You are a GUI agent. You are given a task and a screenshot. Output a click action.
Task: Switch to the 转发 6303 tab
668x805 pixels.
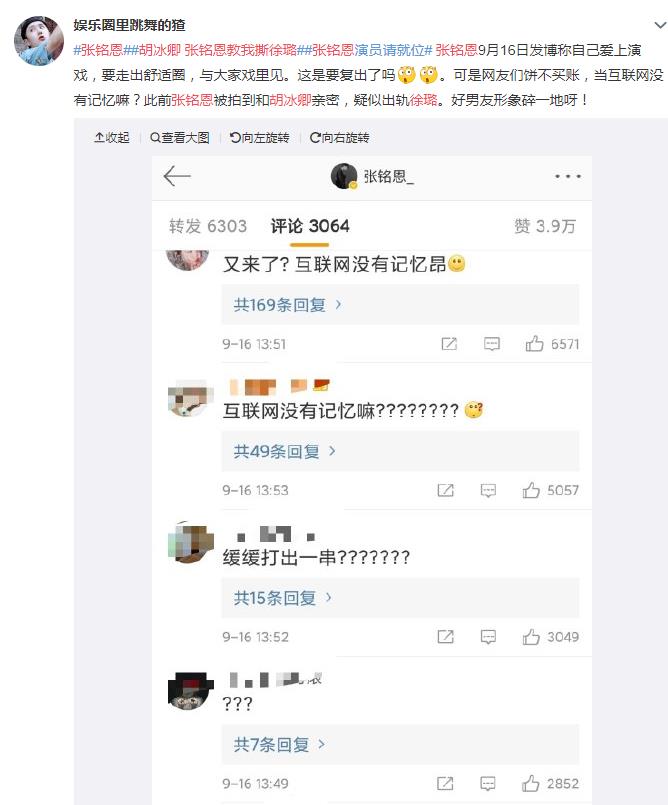click(x=208, y=226)
